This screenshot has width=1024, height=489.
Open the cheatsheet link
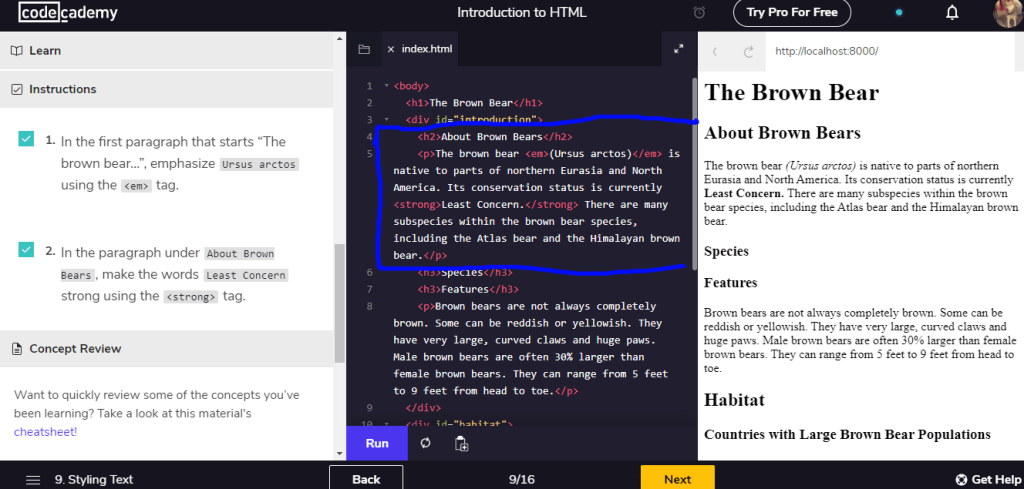(45, 431)
